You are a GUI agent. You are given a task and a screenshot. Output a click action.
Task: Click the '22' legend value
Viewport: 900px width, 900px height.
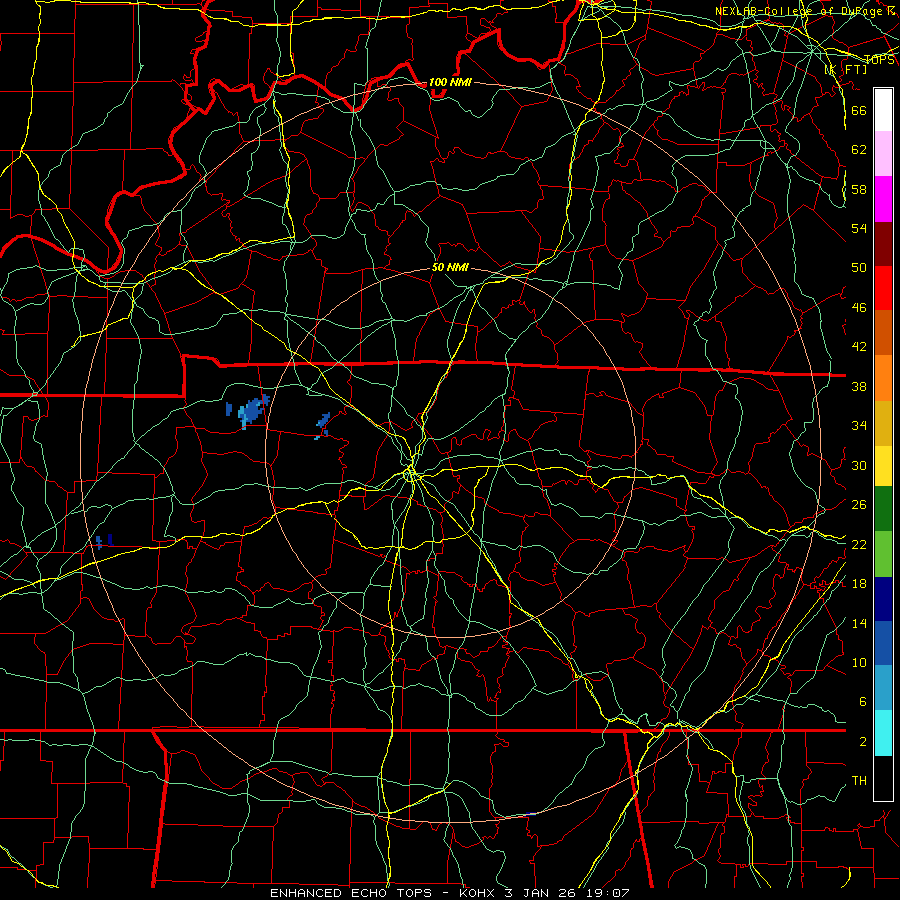[859, 544]
